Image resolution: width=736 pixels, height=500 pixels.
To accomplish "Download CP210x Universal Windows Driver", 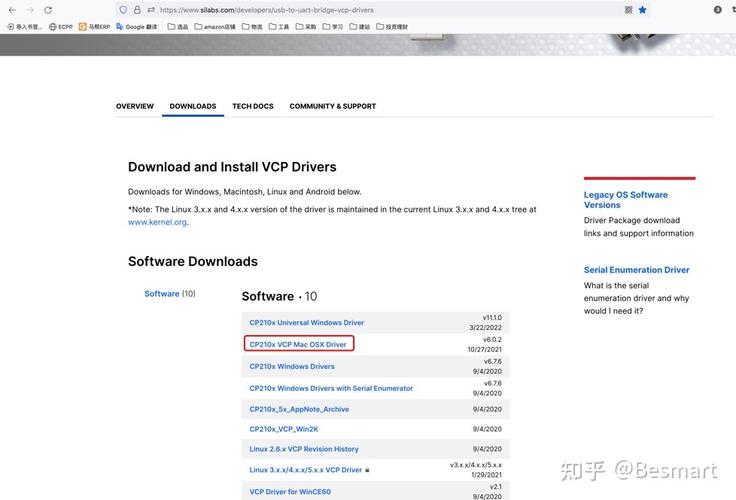I will coord(307,323).
